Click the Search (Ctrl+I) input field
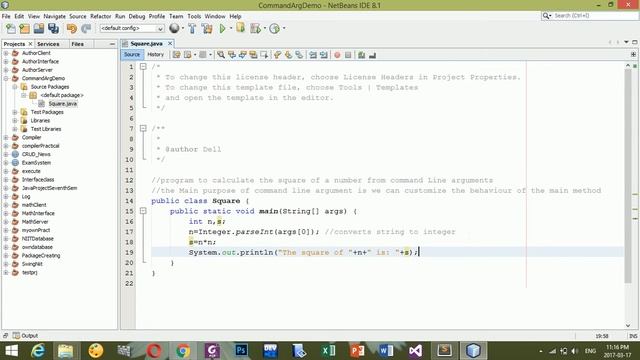 594,16
